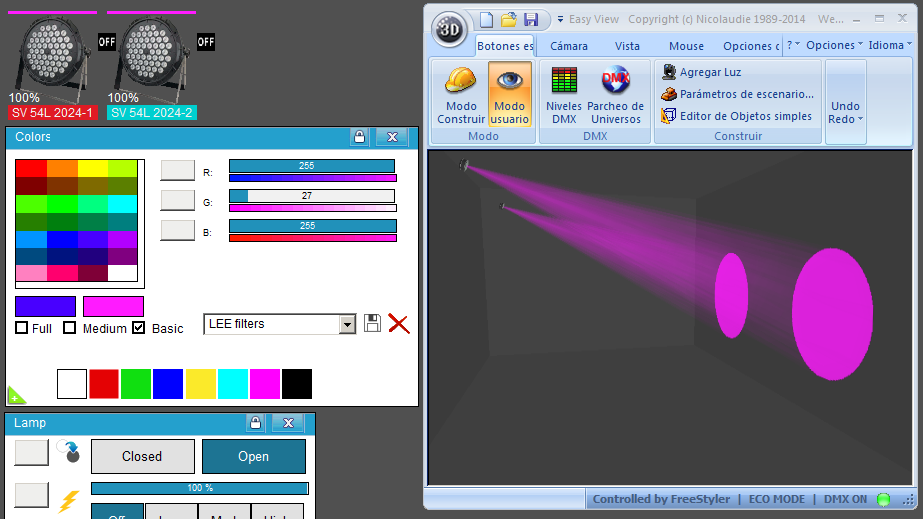Viewport: 923px width, 519px height.
Task: Switch to Modo Construir
Action: pyautogui.click(x=460, y=94)
